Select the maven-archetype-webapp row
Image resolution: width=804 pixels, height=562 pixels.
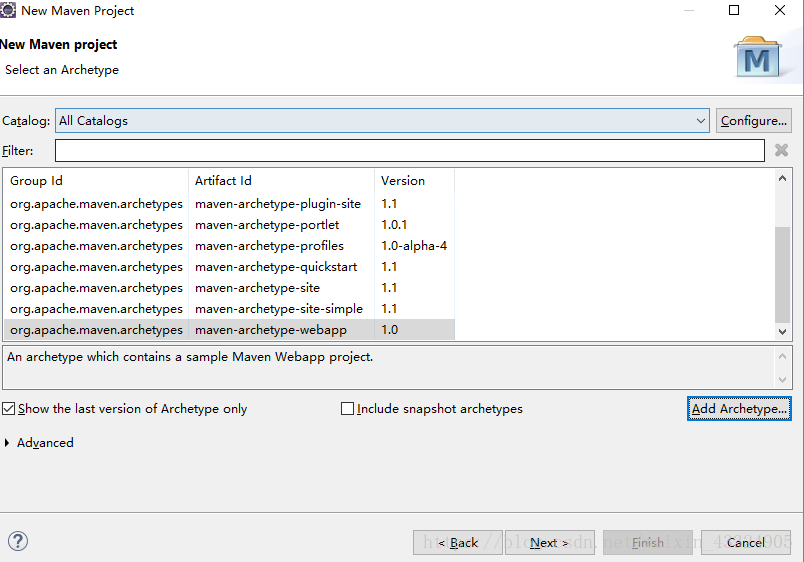229,330
